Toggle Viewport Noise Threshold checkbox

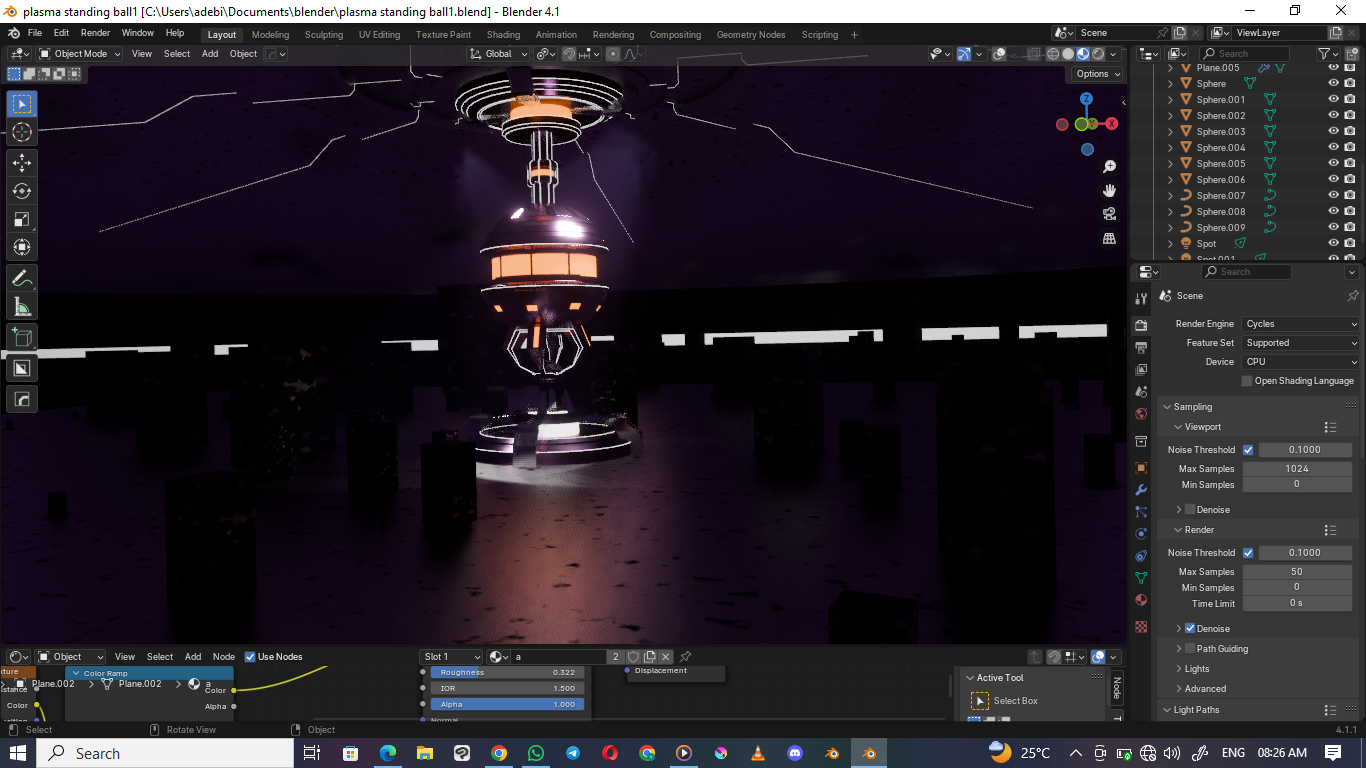pyautogui.click(x=1248, y=450)
